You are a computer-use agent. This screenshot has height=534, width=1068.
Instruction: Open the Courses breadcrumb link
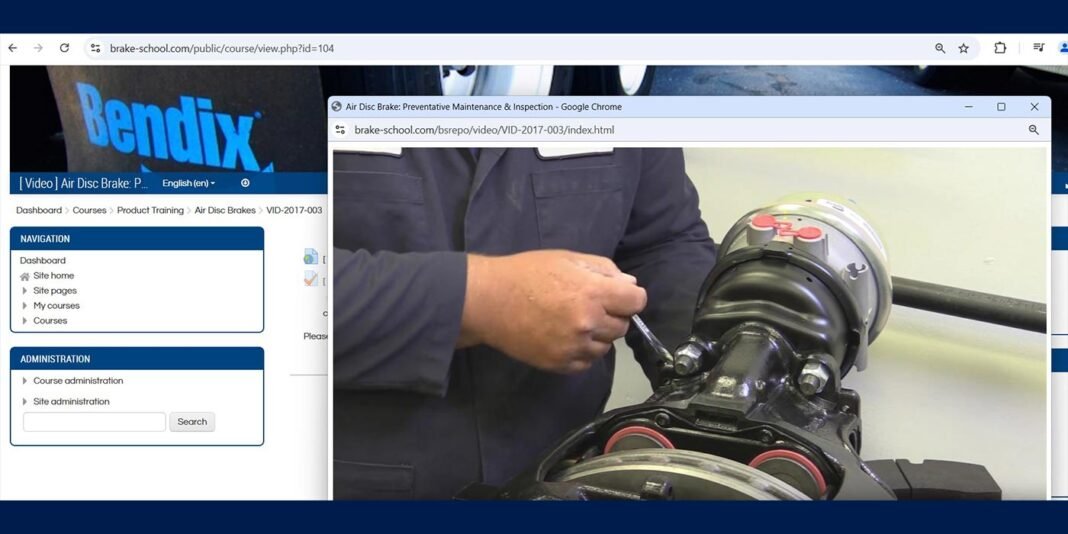point(89,210)
